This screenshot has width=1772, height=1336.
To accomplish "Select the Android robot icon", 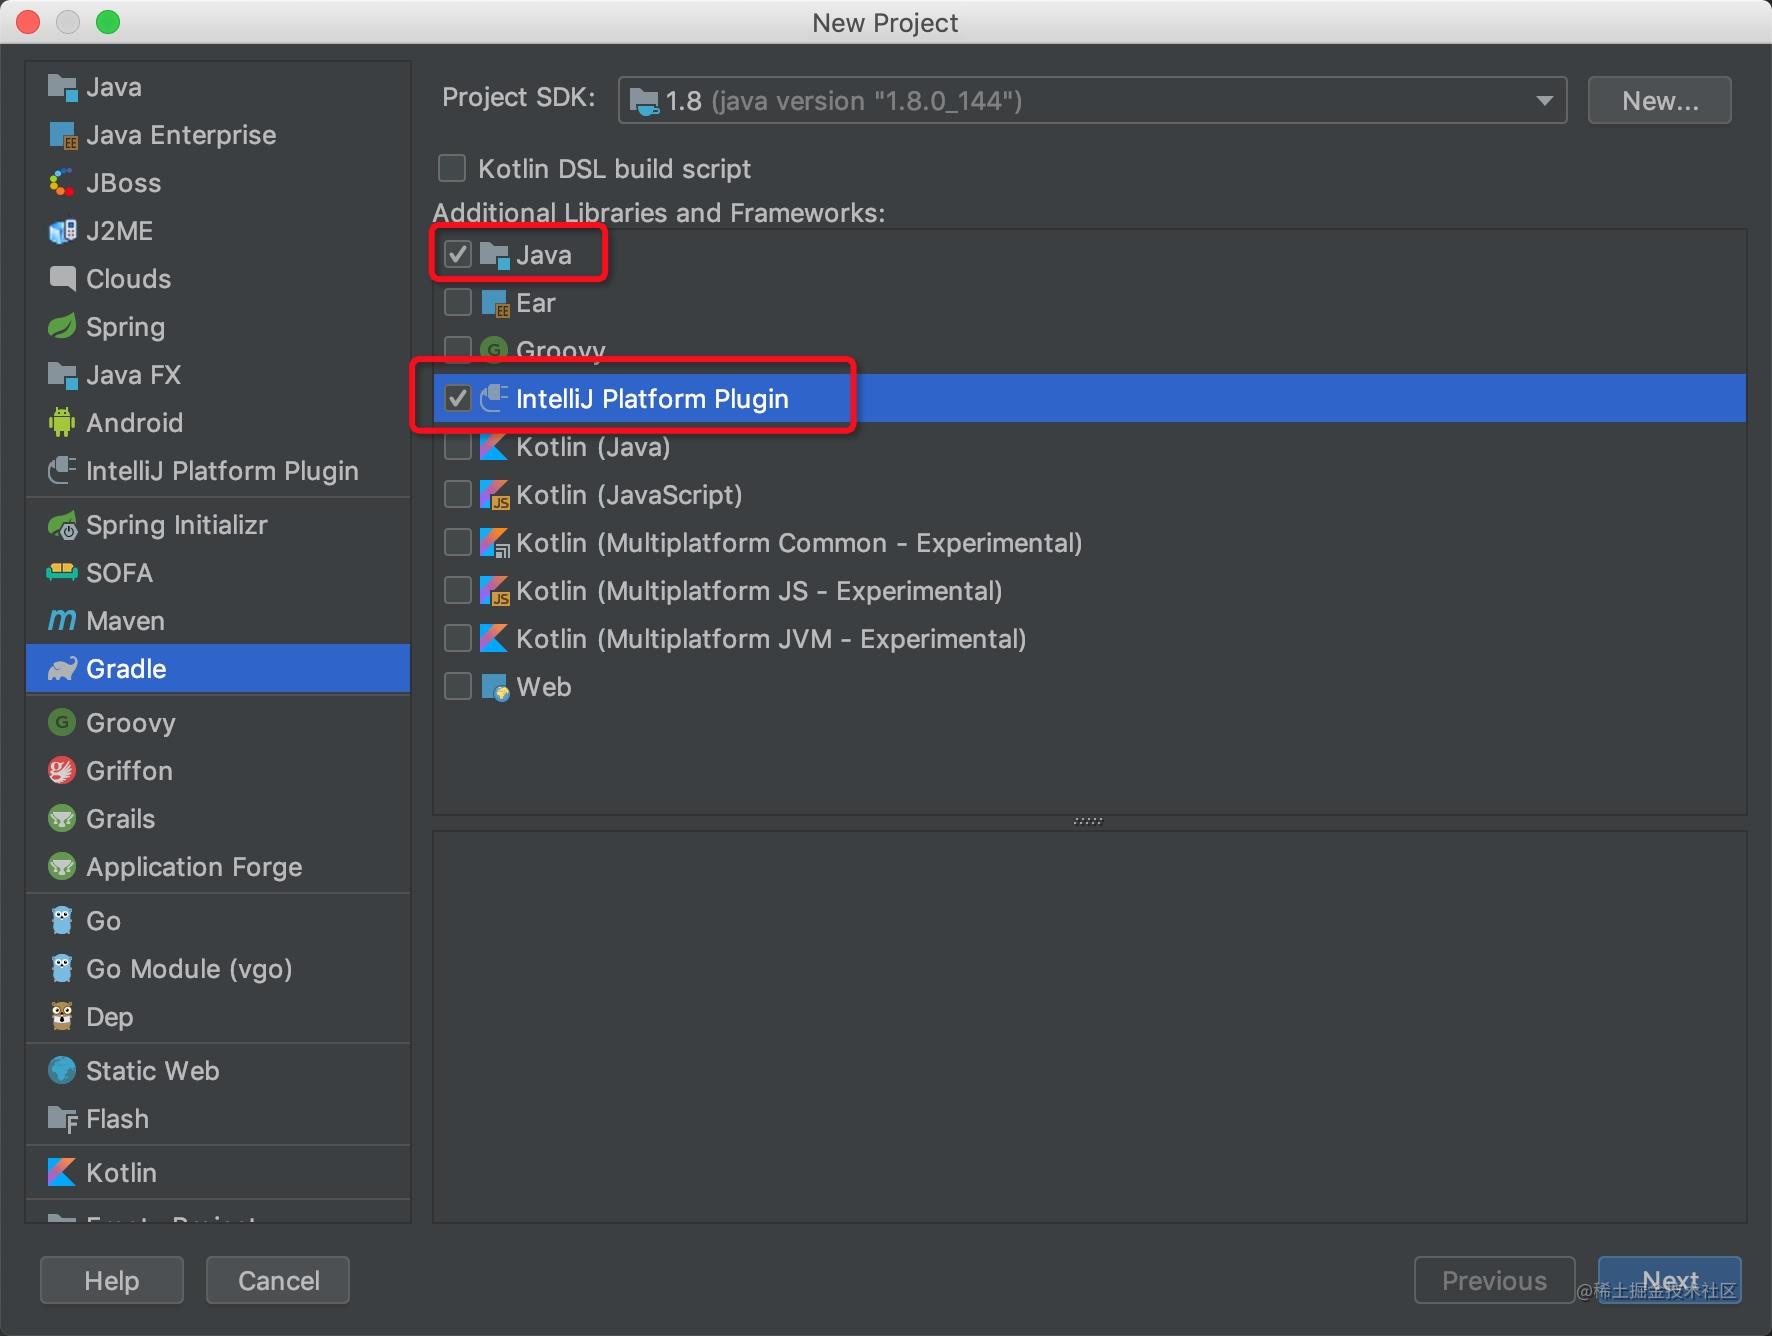I will (62, 423).
